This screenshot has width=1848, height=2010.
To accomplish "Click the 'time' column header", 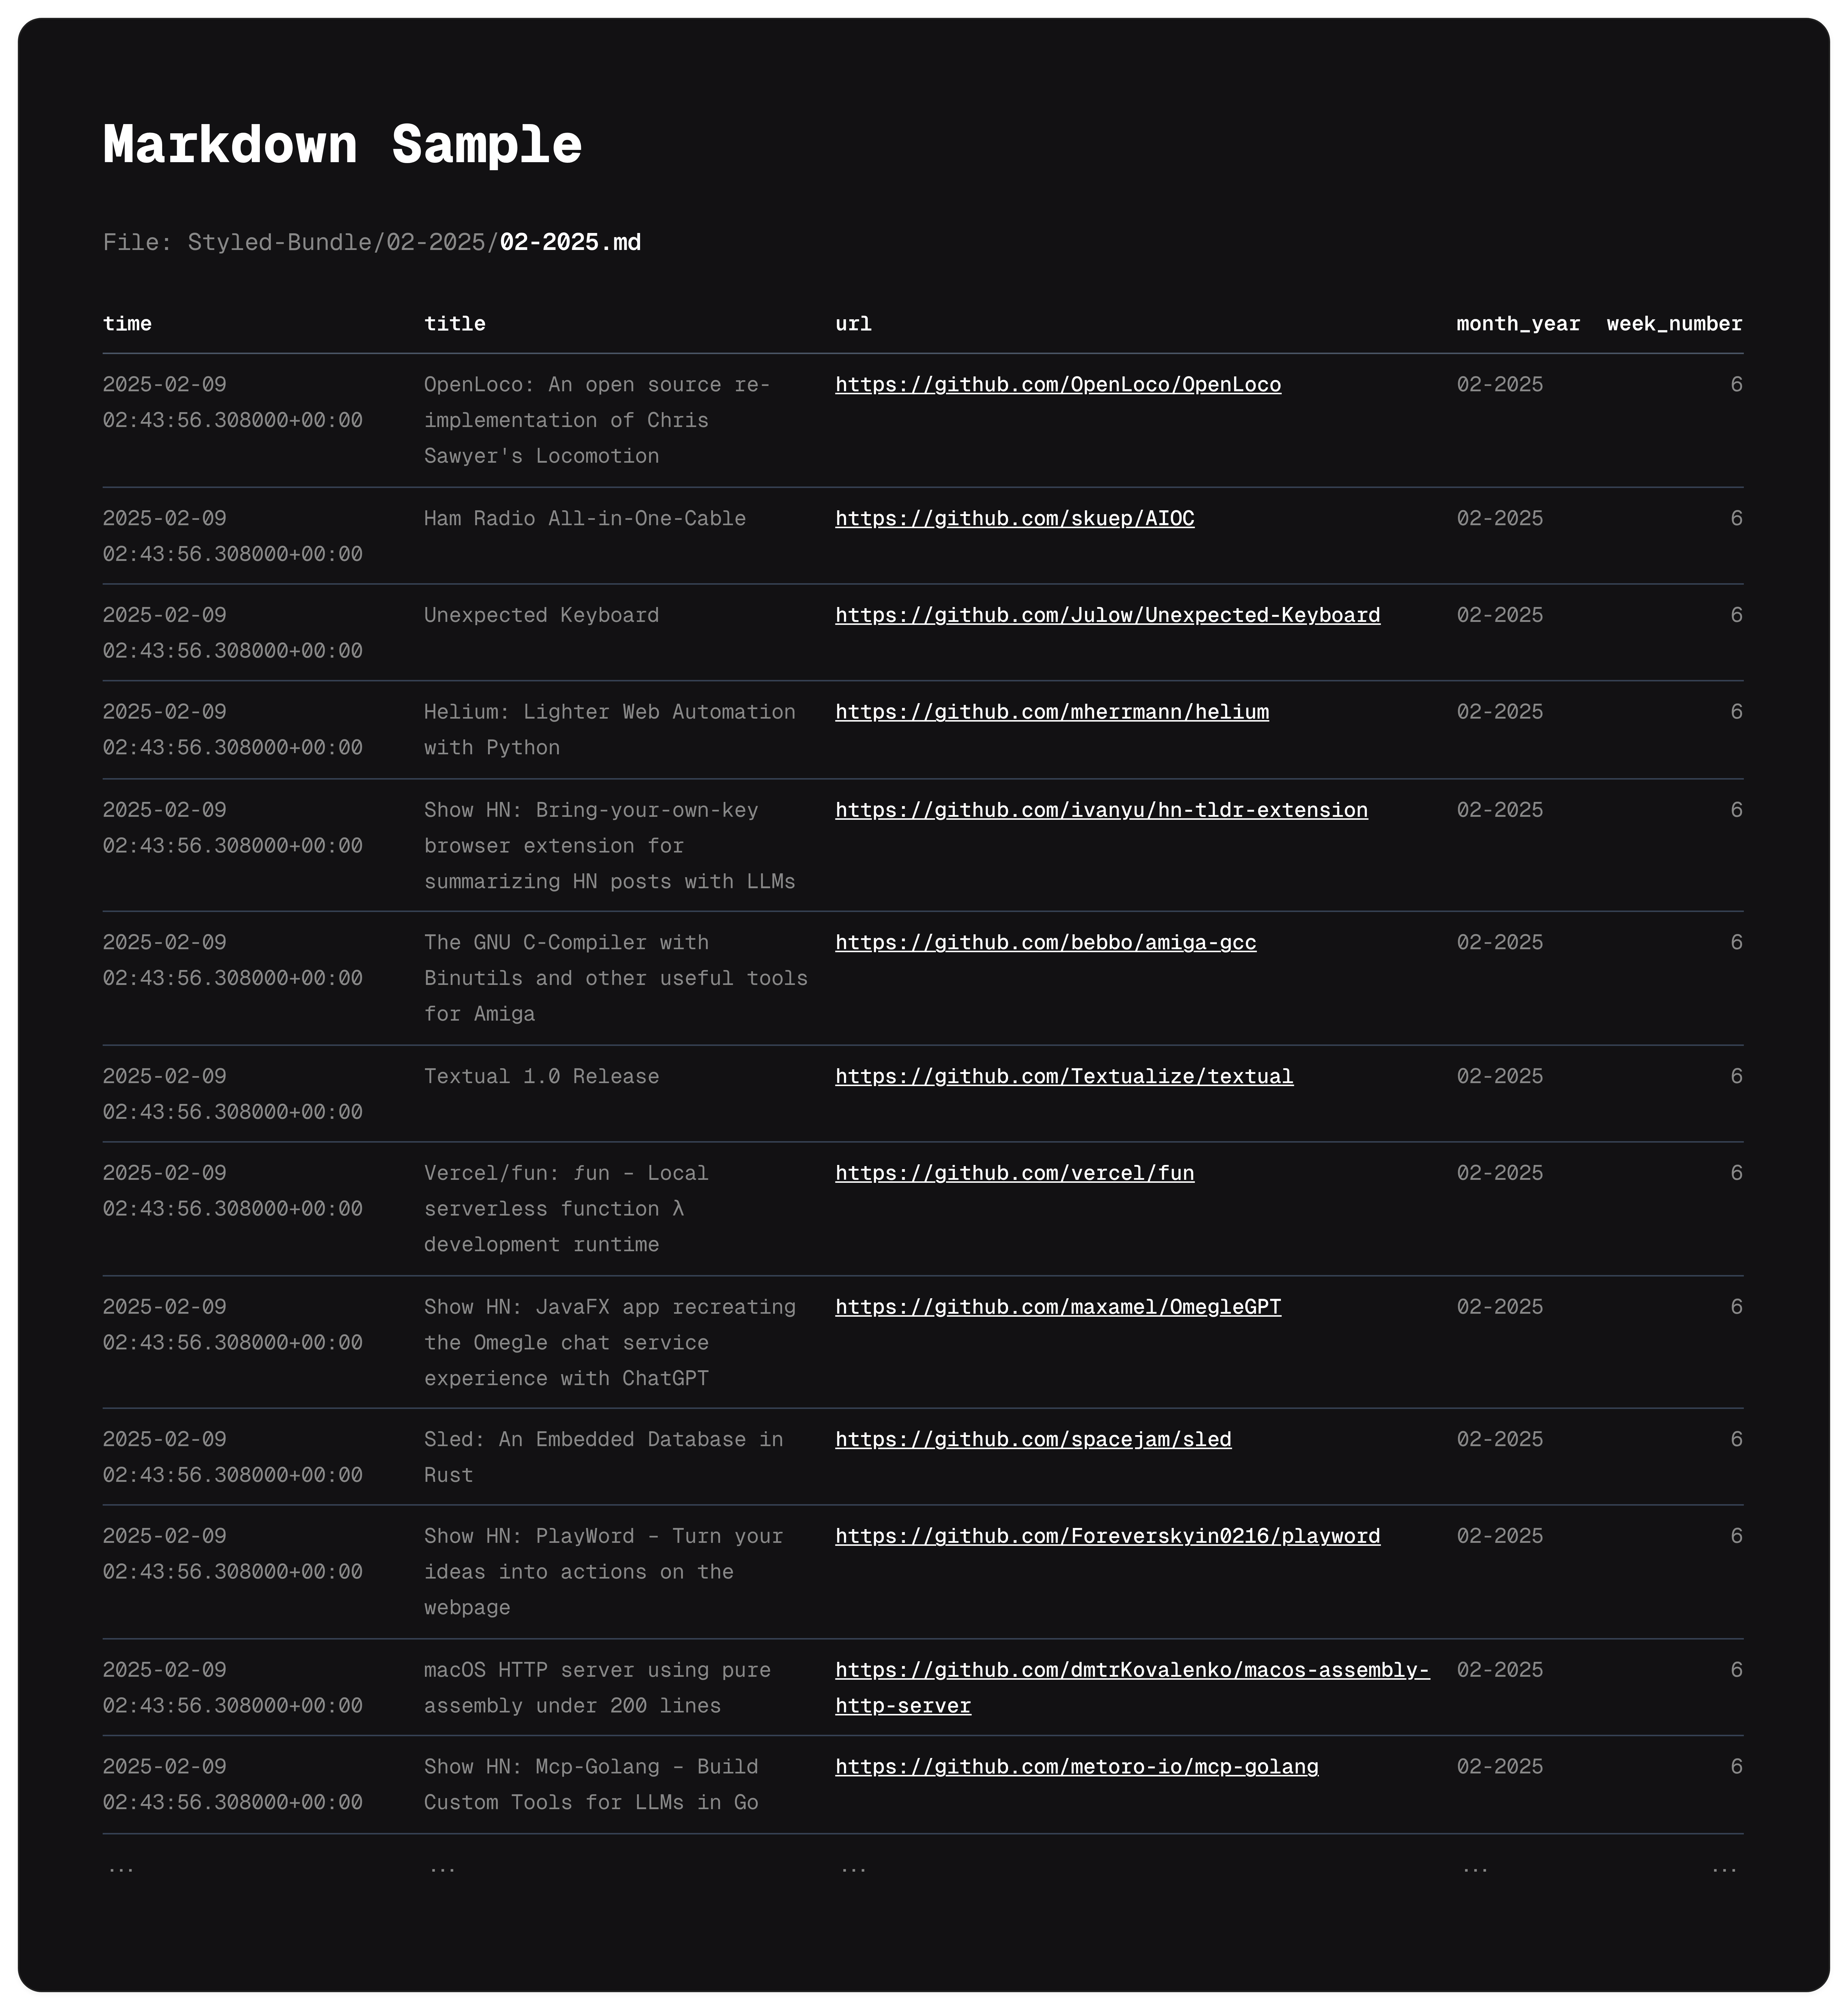I will (127, 324).
